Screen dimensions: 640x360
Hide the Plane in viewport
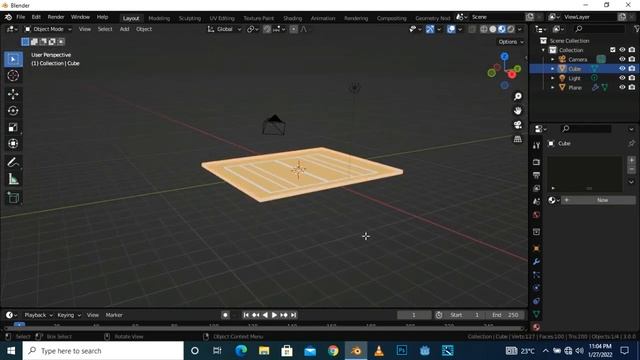click(x=622, y=87)
